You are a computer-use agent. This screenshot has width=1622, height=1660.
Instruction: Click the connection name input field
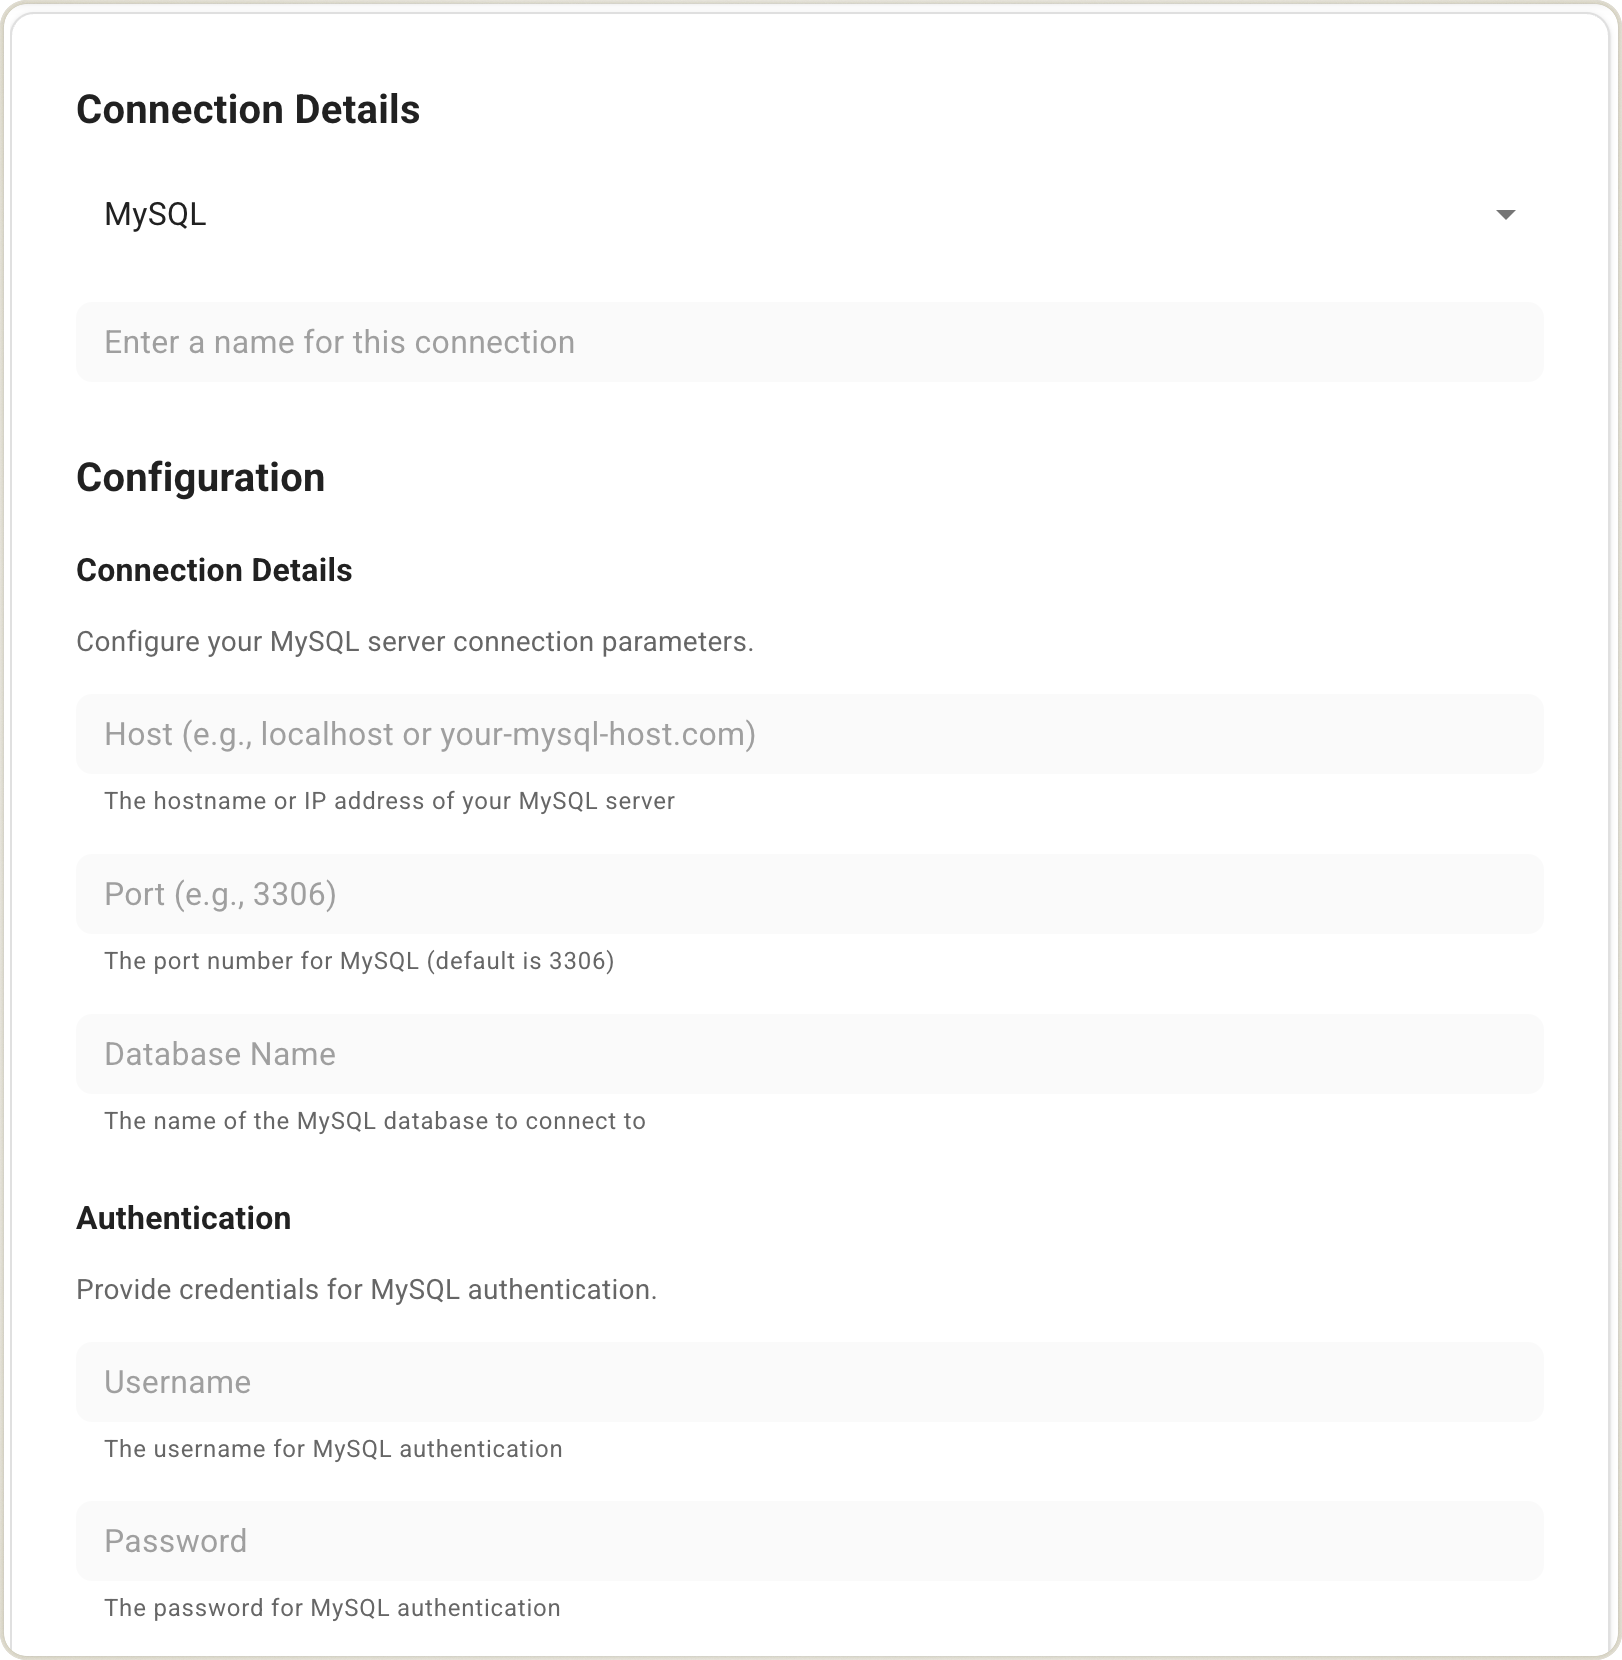808,341
